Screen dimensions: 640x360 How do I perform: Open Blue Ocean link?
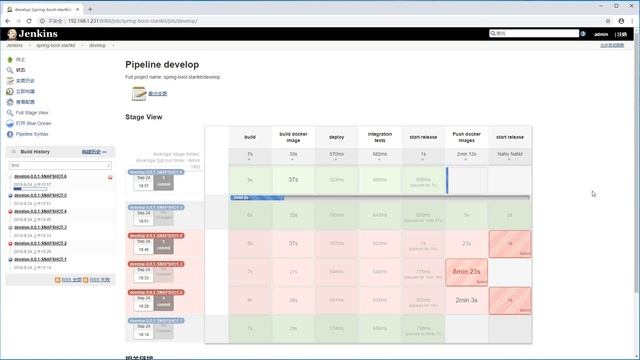click(x=33, y=123)
